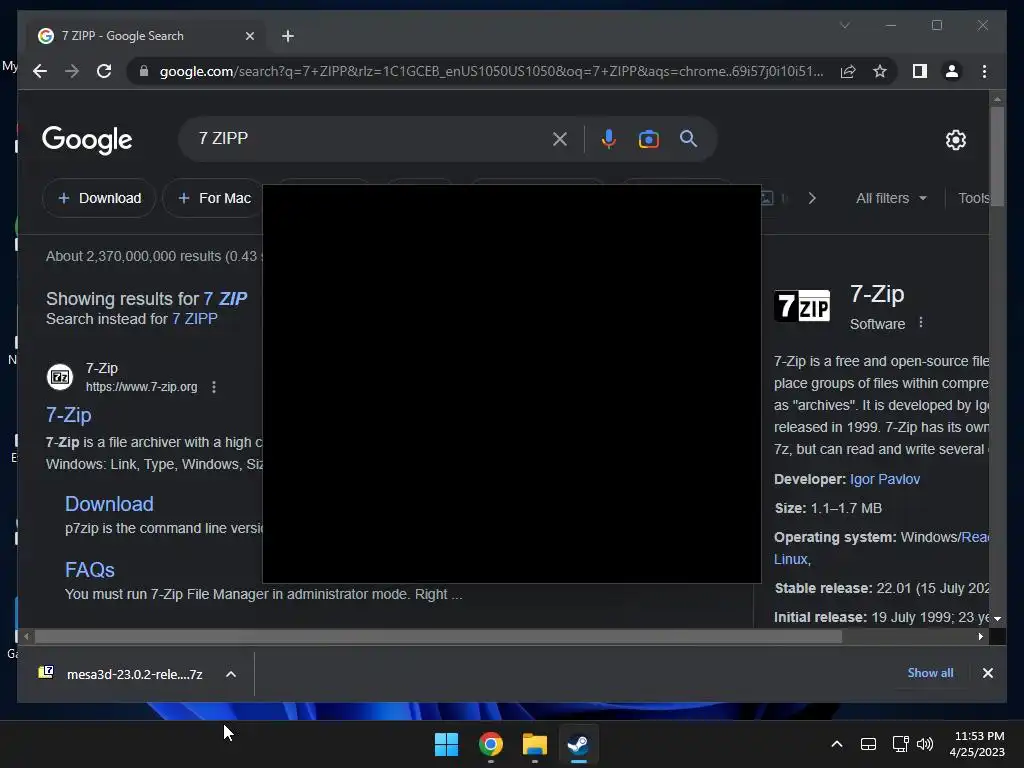Submit search with magnifier icon
1024x768 pixels.
(688, 138)
